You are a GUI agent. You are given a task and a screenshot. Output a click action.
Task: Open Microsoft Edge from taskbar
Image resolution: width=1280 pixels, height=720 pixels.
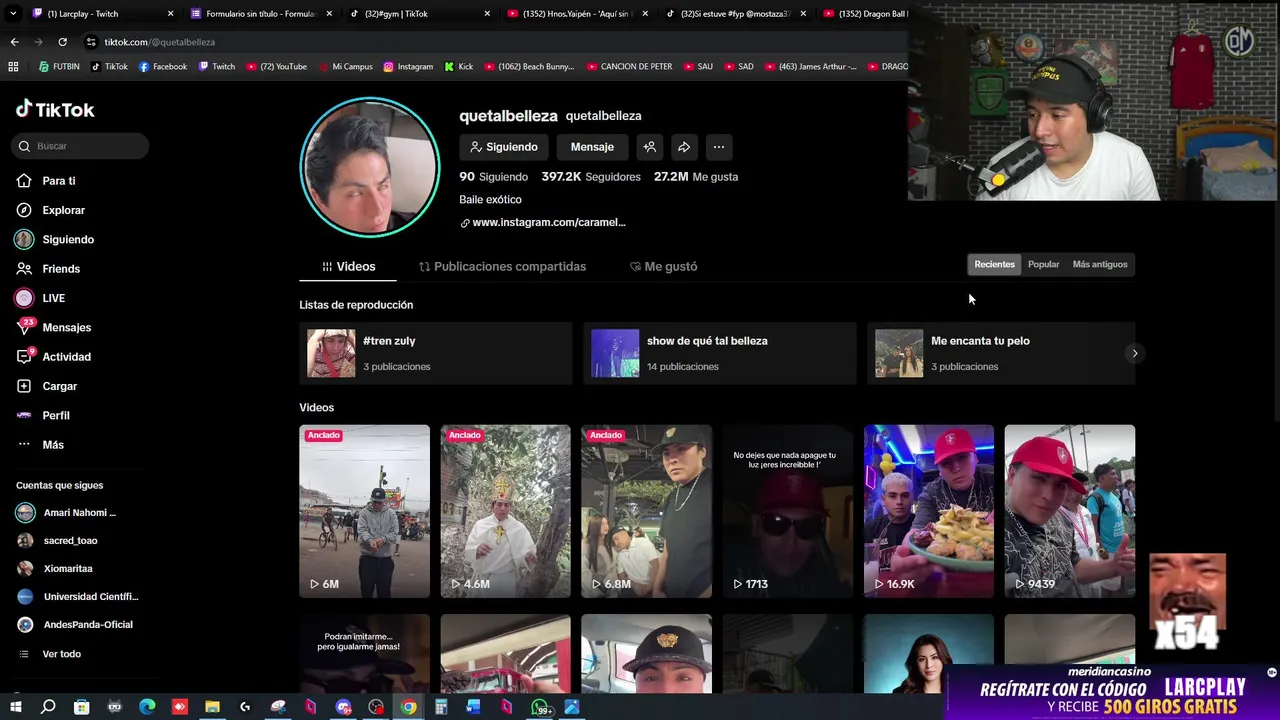[147, 707]
